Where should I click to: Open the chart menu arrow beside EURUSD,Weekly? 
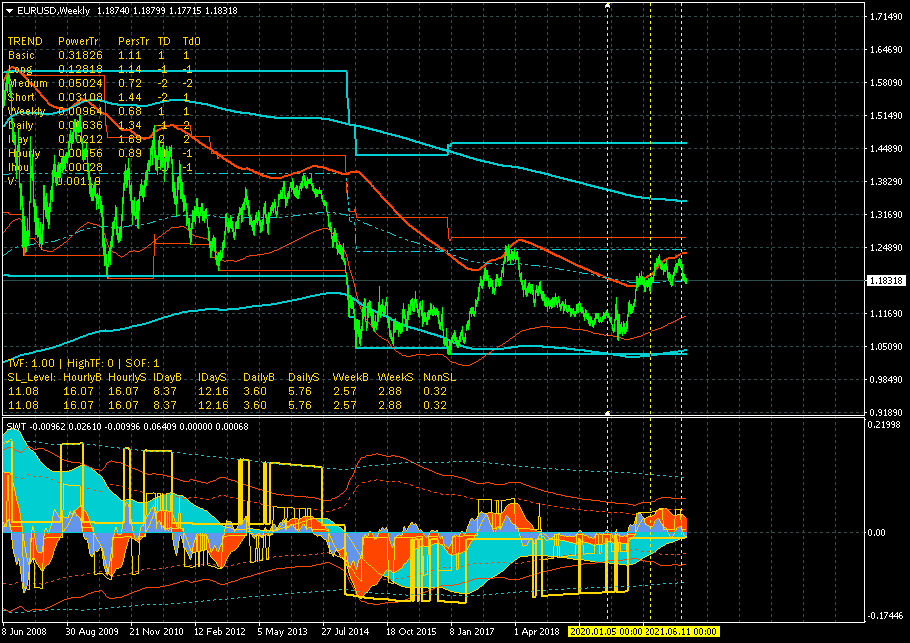point(9,10)
